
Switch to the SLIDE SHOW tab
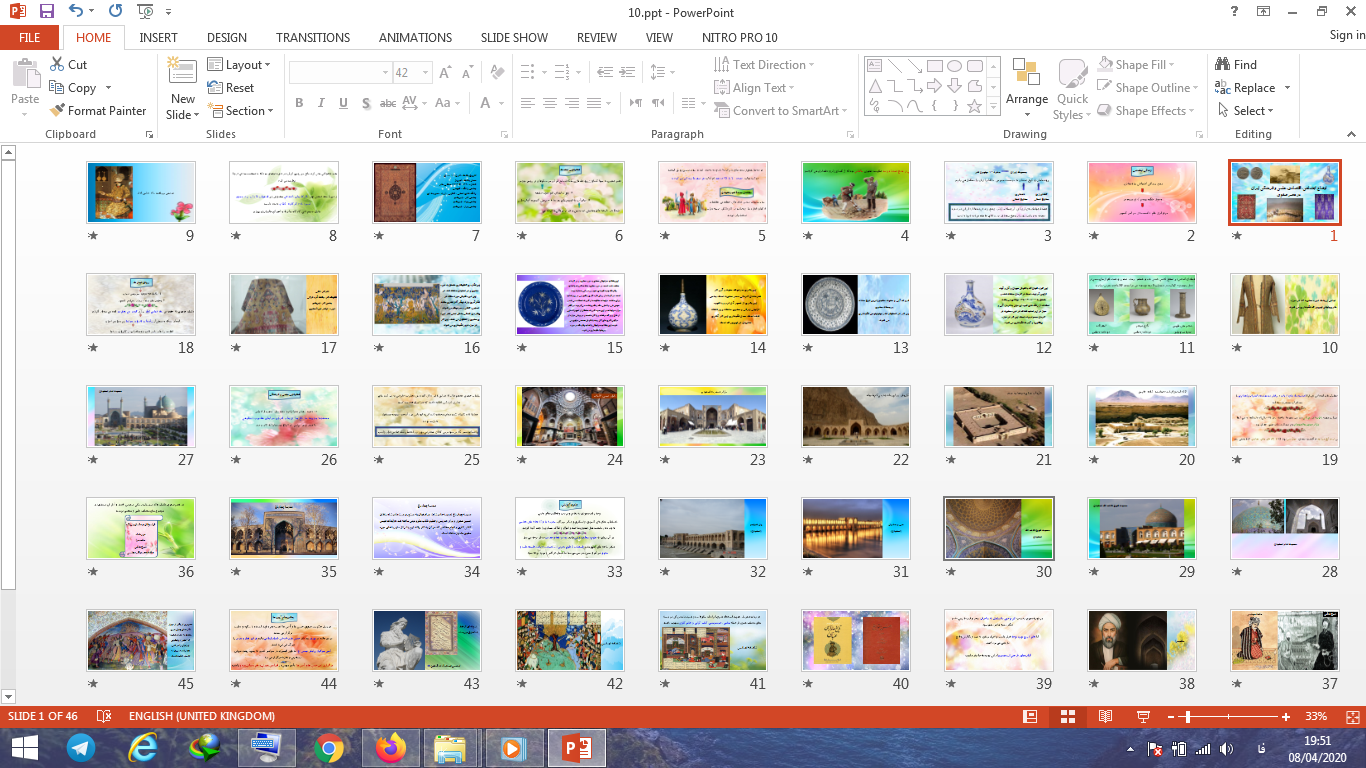514,38
